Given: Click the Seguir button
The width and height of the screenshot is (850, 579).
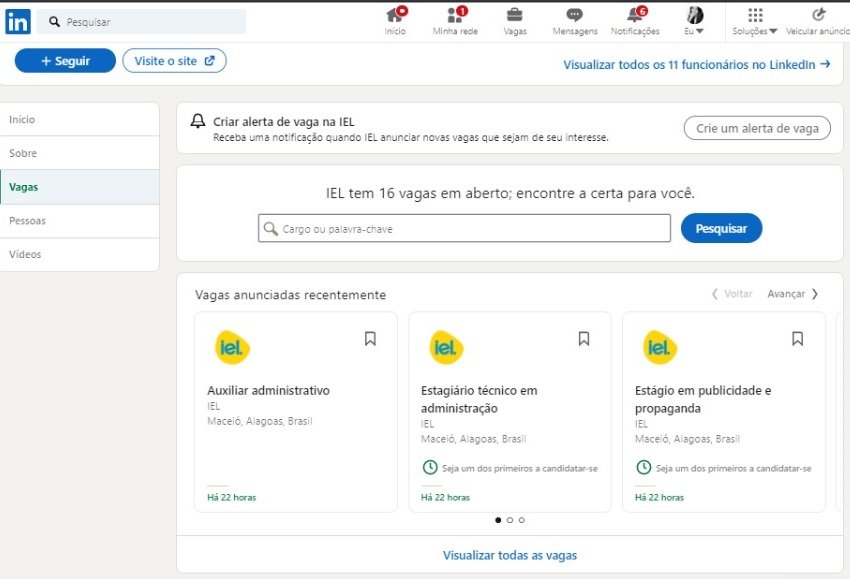Looking at the screenshot, I should click(x=65, y=61).
